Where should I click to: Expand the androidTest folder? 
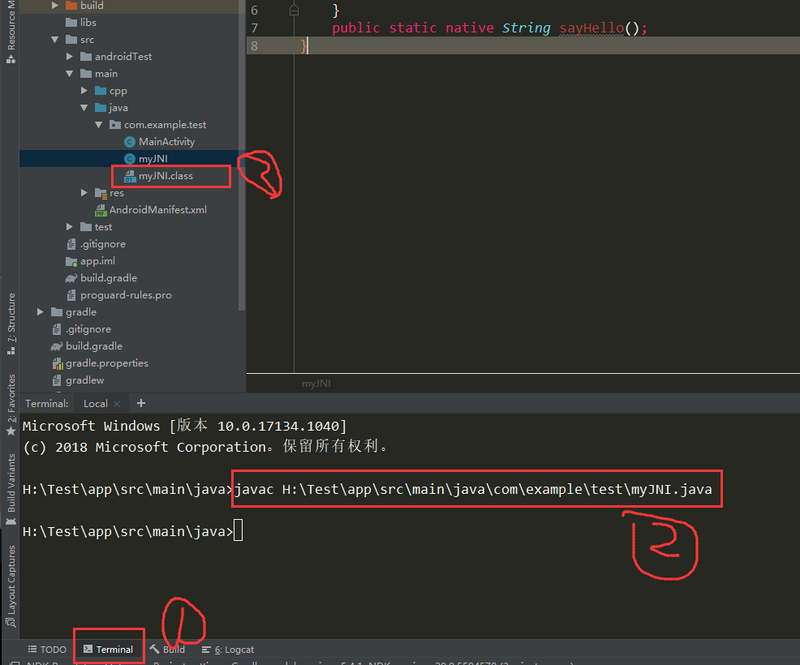pos(69,57)
